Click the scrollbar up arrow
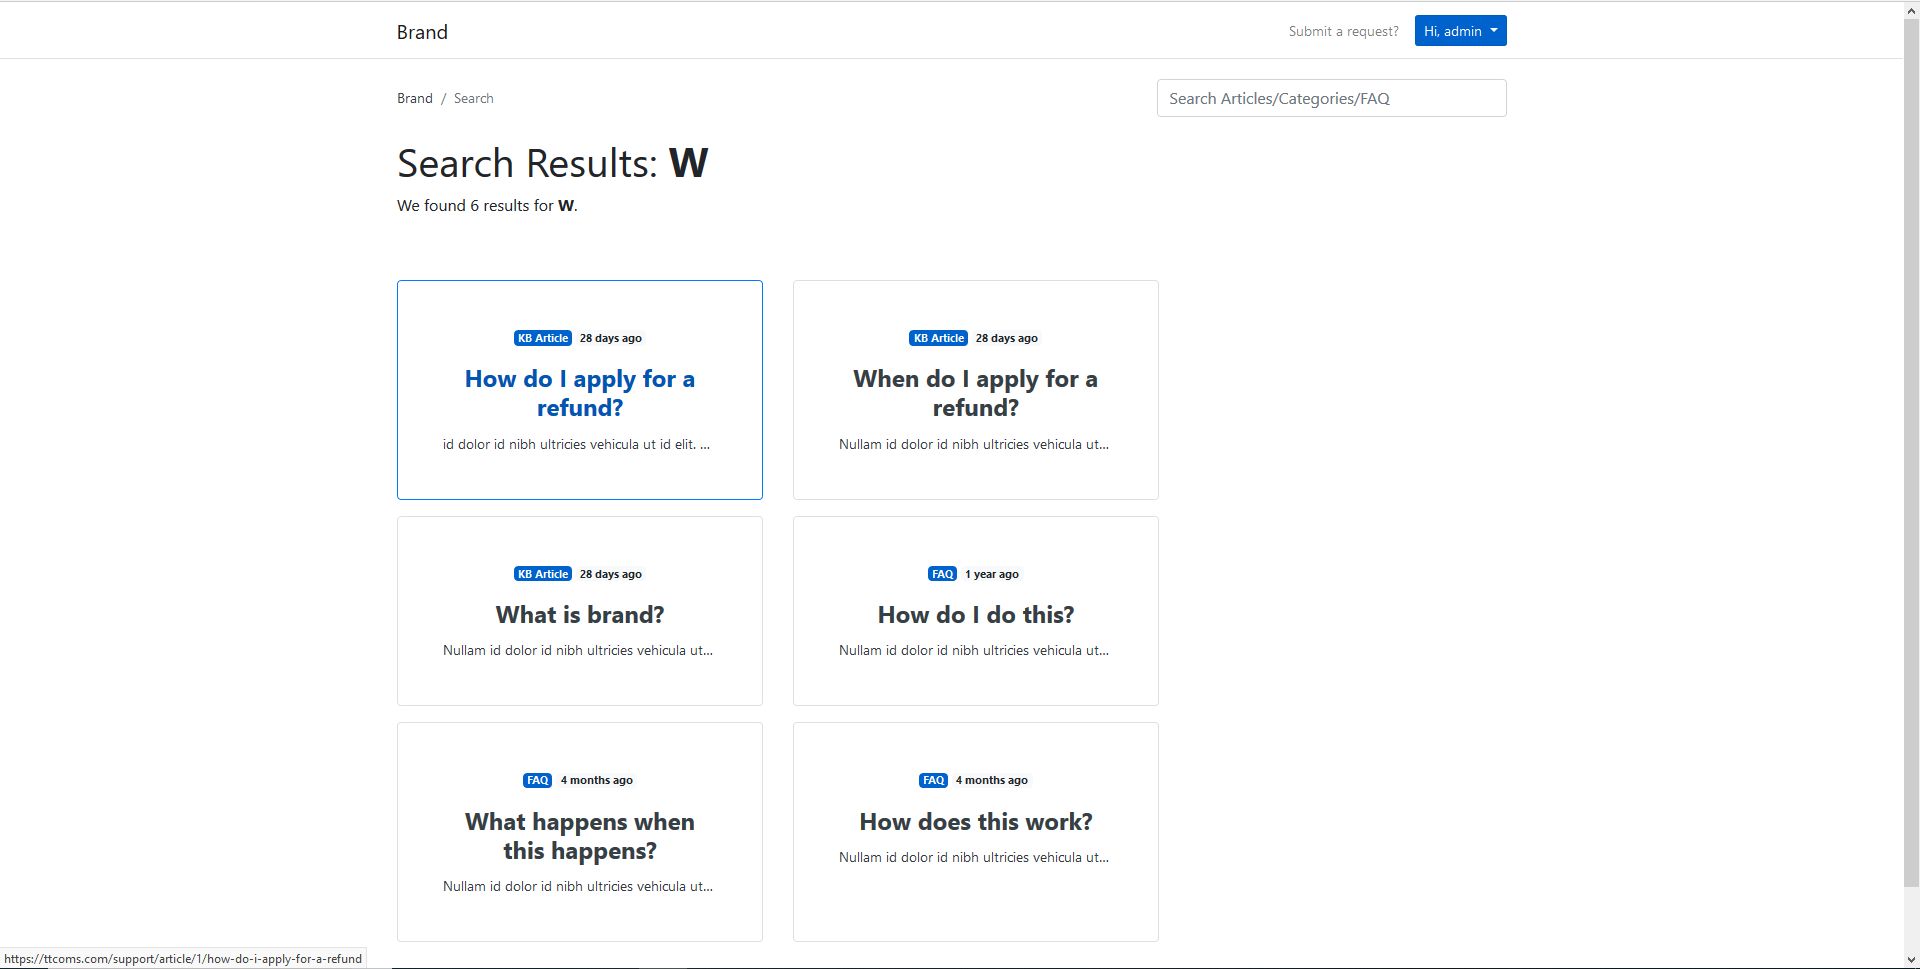This screenshot has height=969, width=1920. [x=1911, y=9]
